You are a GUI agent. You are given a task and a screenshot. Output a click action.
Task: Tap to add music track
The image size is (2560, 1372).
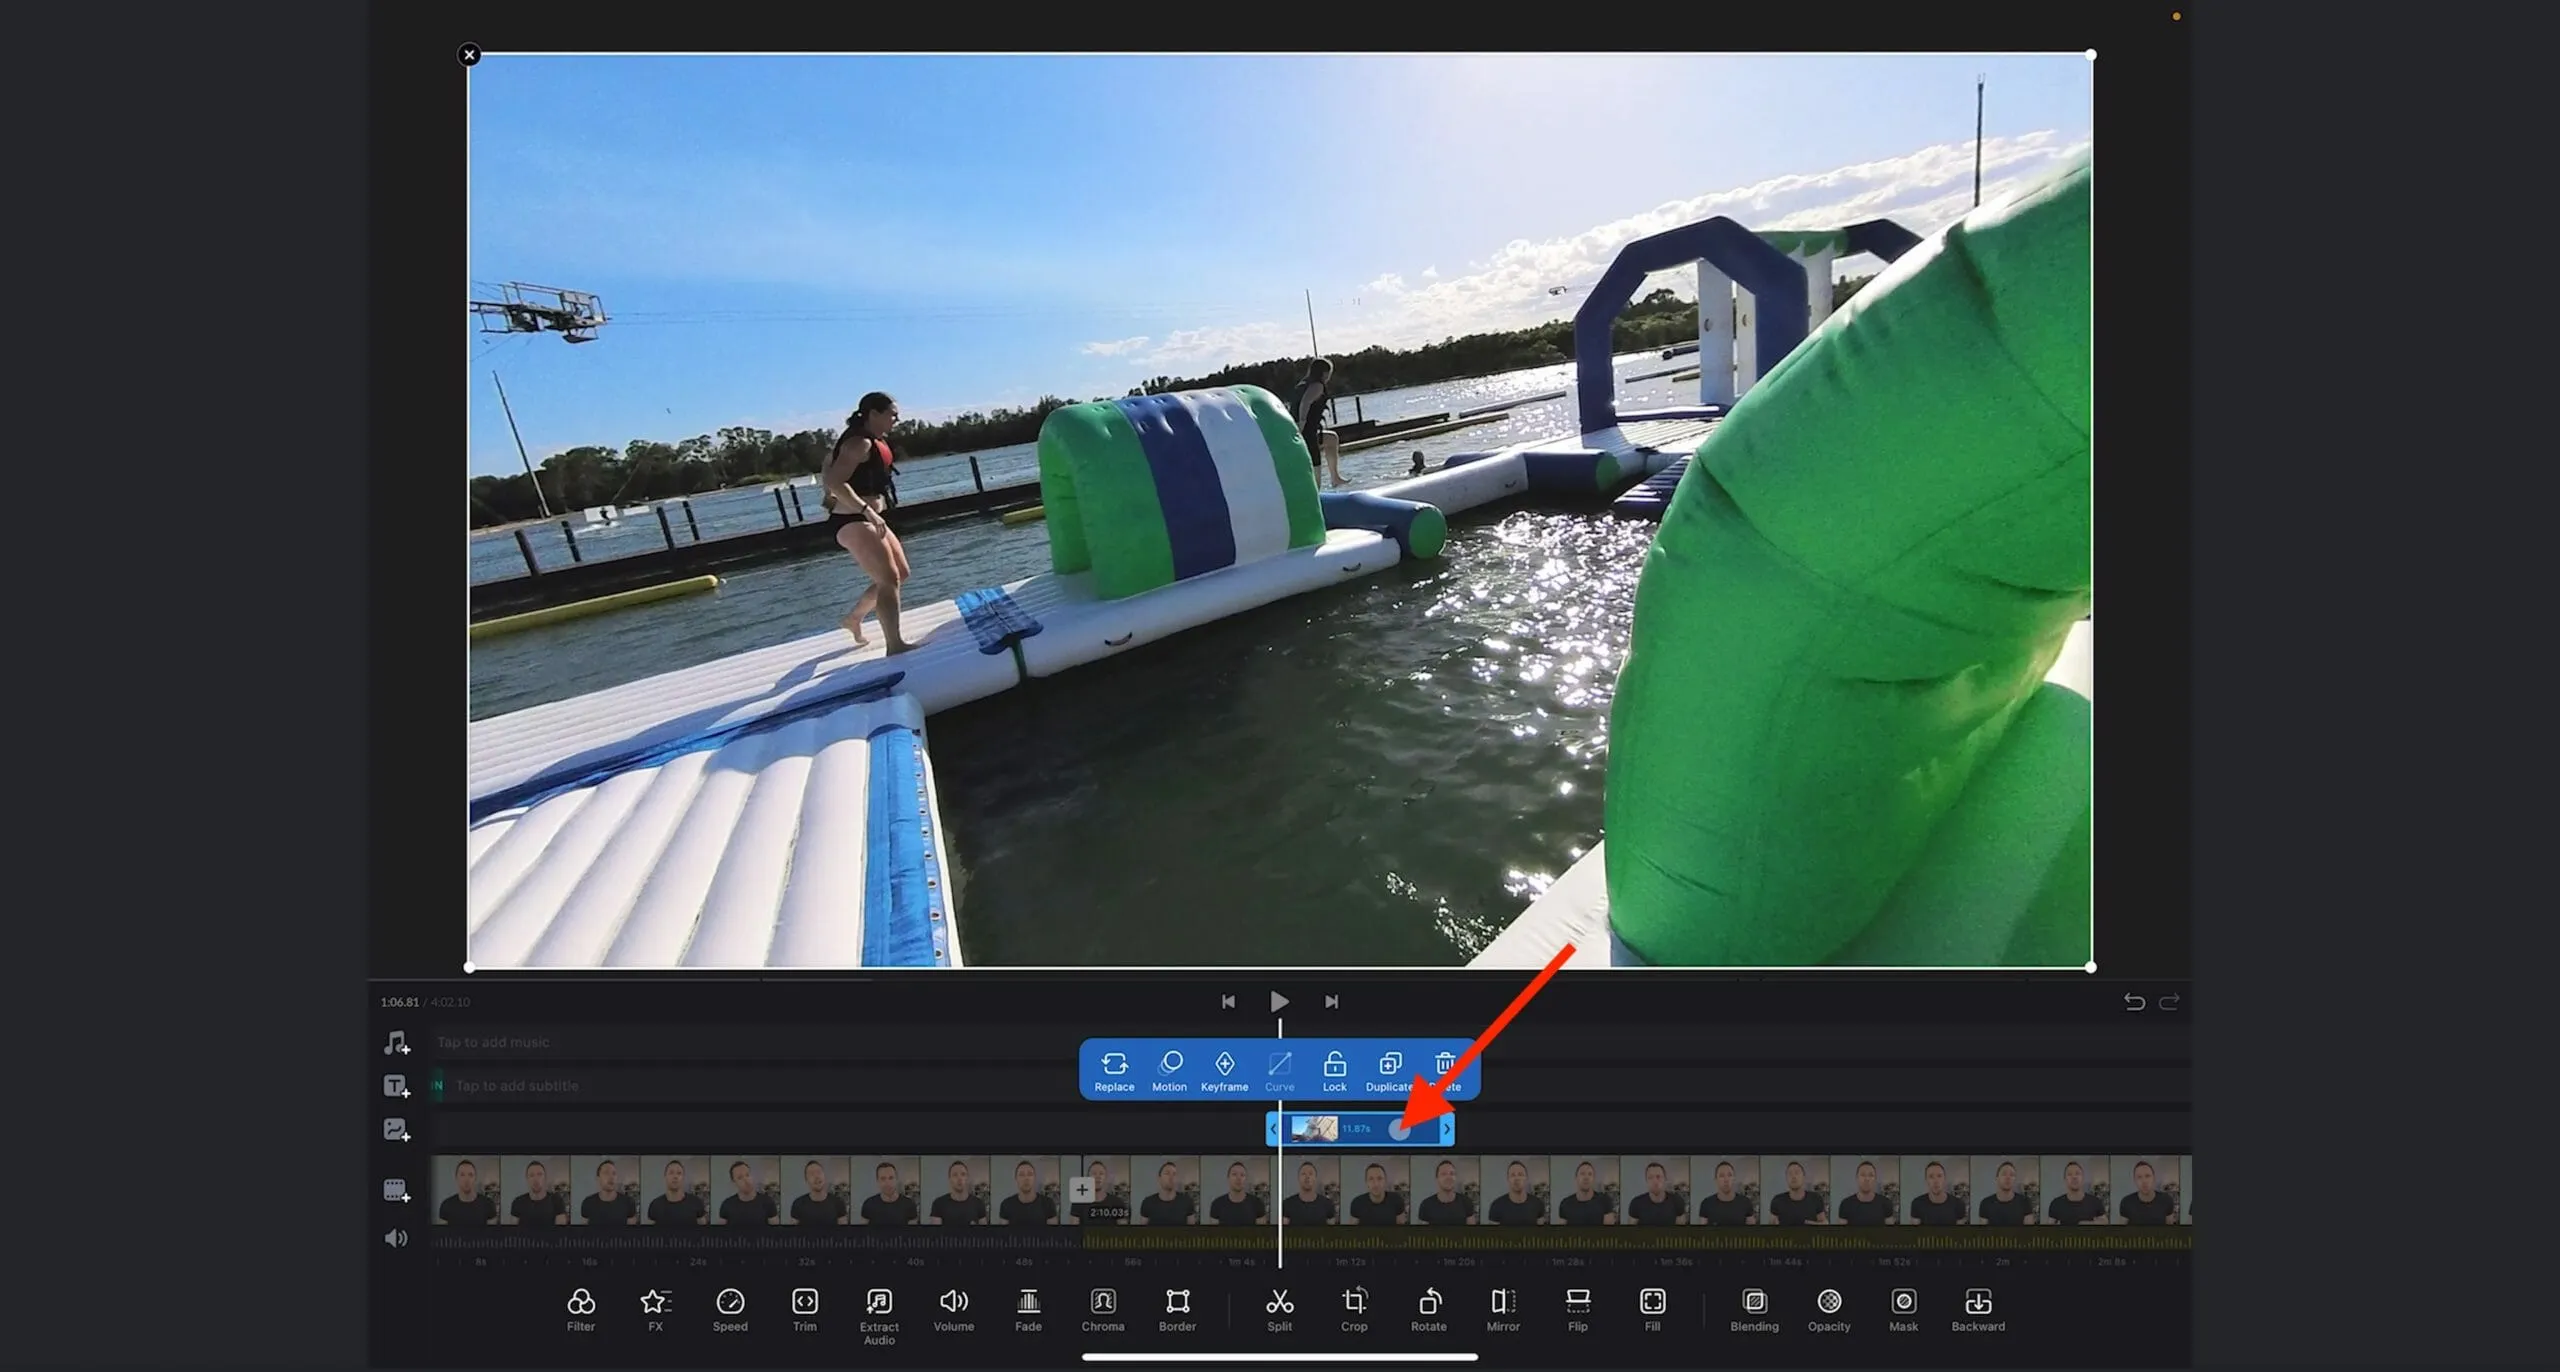coord(493,1042)
